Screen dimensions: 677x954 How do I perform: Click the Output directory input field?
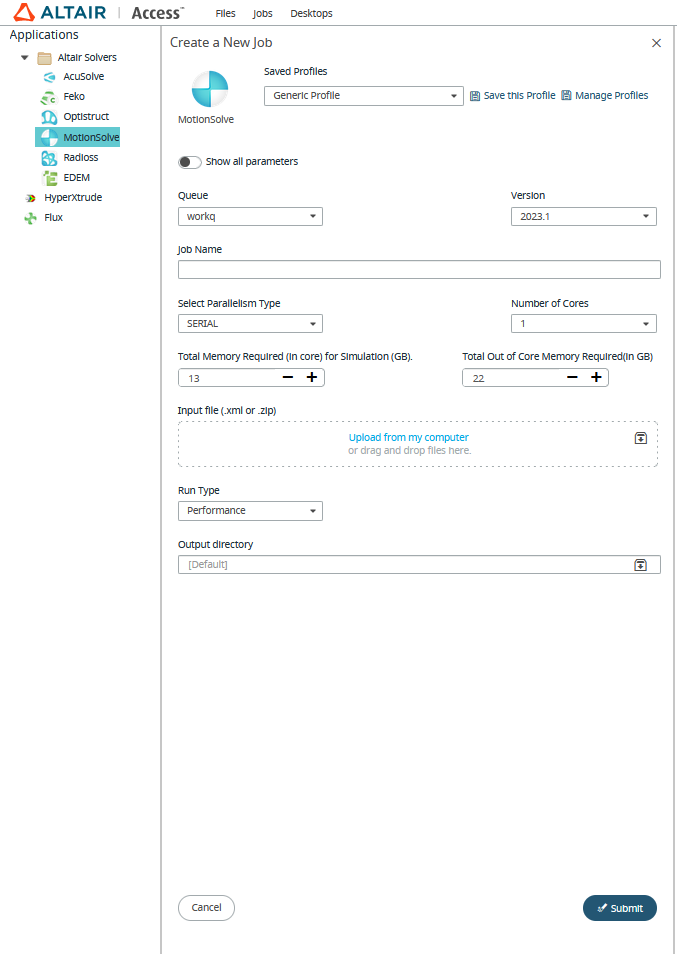tap(419, 565)
